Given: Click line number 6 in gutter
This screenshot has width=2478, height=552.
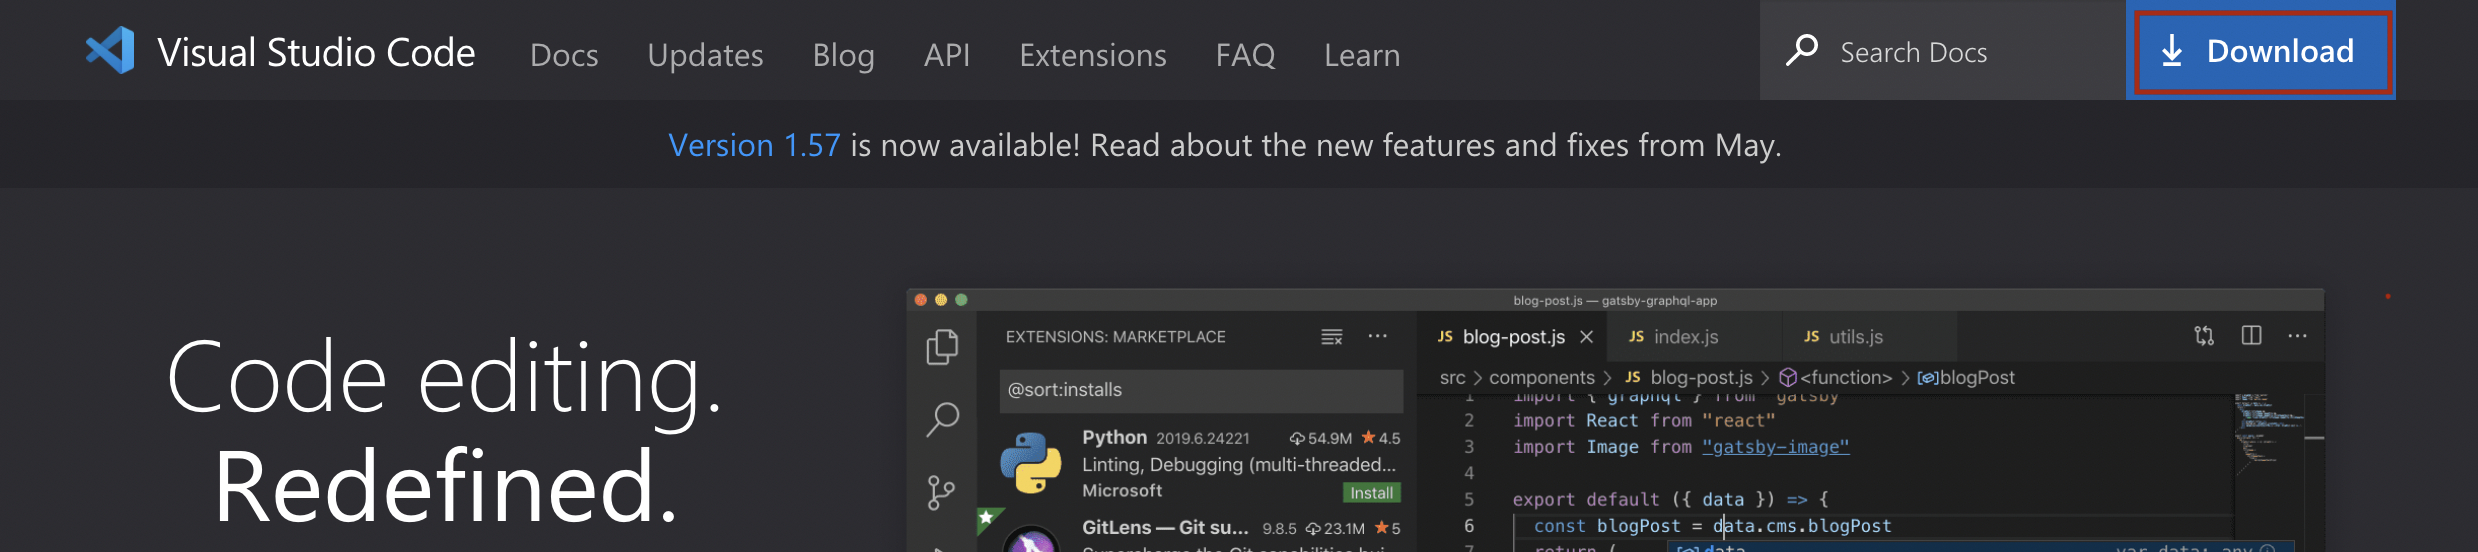Looking at the screenshot, I should (x=1469, y=526).
